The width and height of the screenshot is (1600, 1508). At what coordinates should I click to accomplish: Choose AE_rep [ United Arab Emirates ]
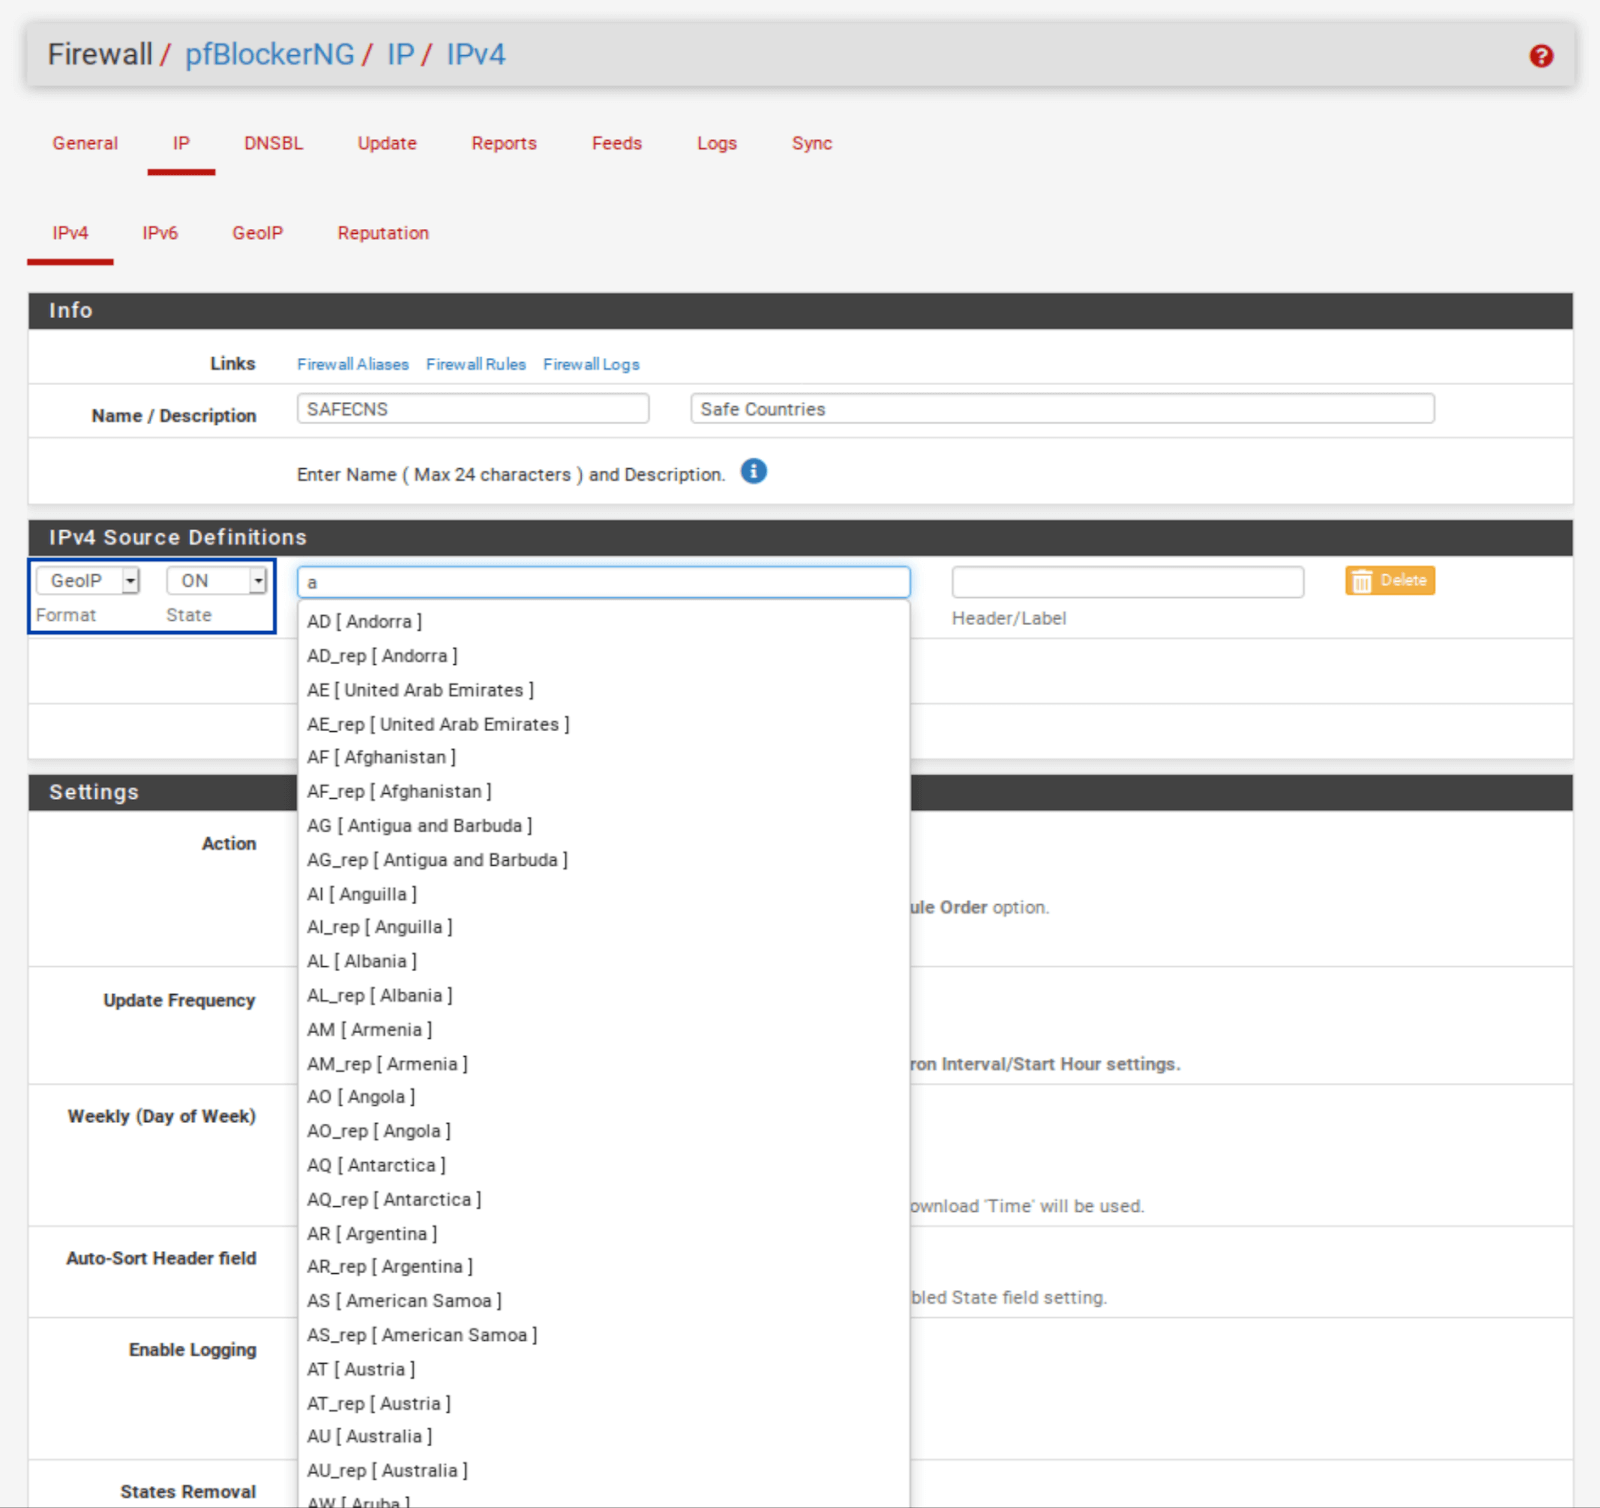pos(604,724)
